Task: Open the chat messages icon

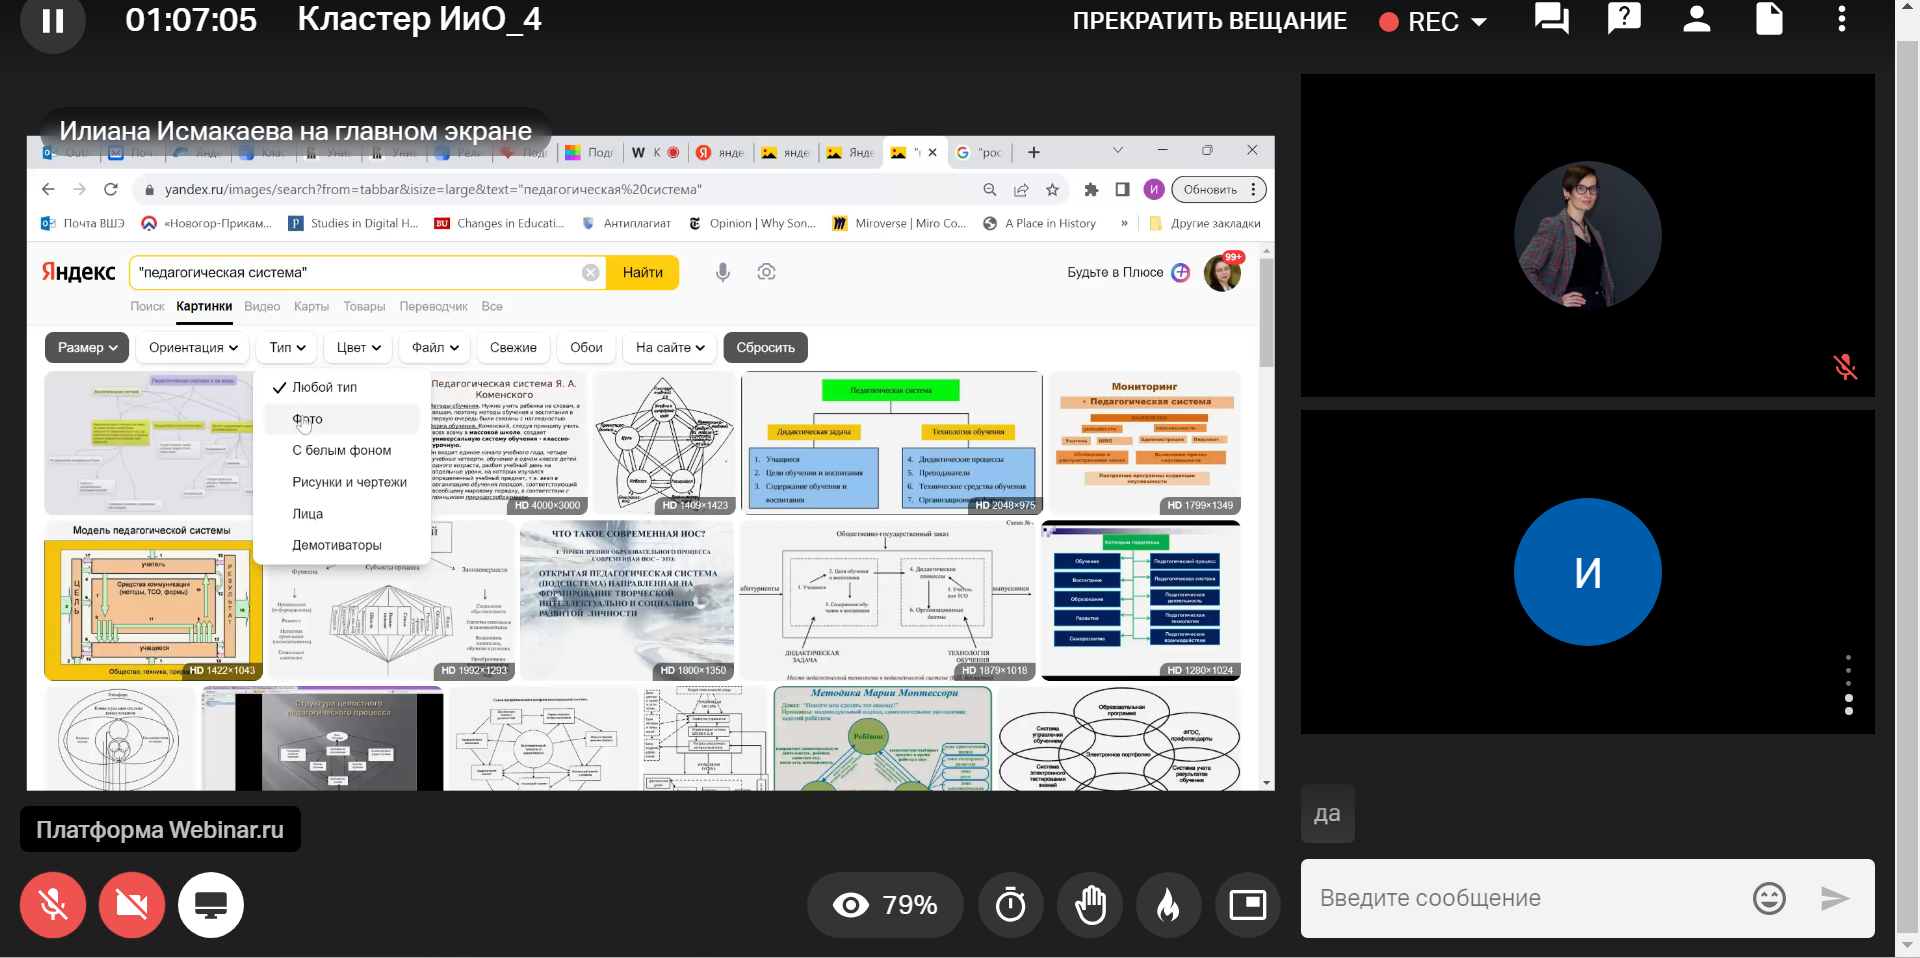Action: (1551, 19)
